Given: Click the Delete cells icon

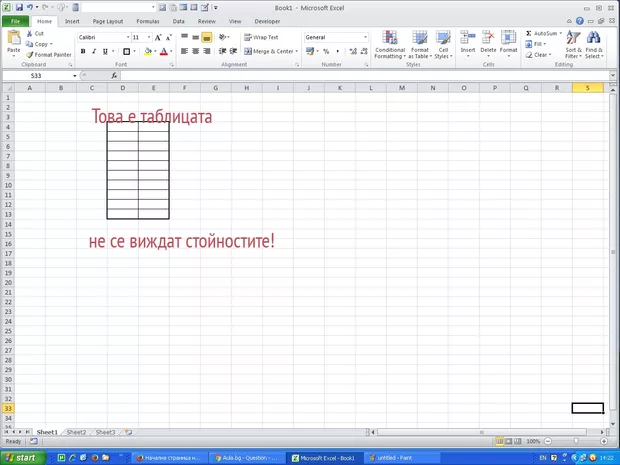Looking at the screenshot, I should [488, 45].
